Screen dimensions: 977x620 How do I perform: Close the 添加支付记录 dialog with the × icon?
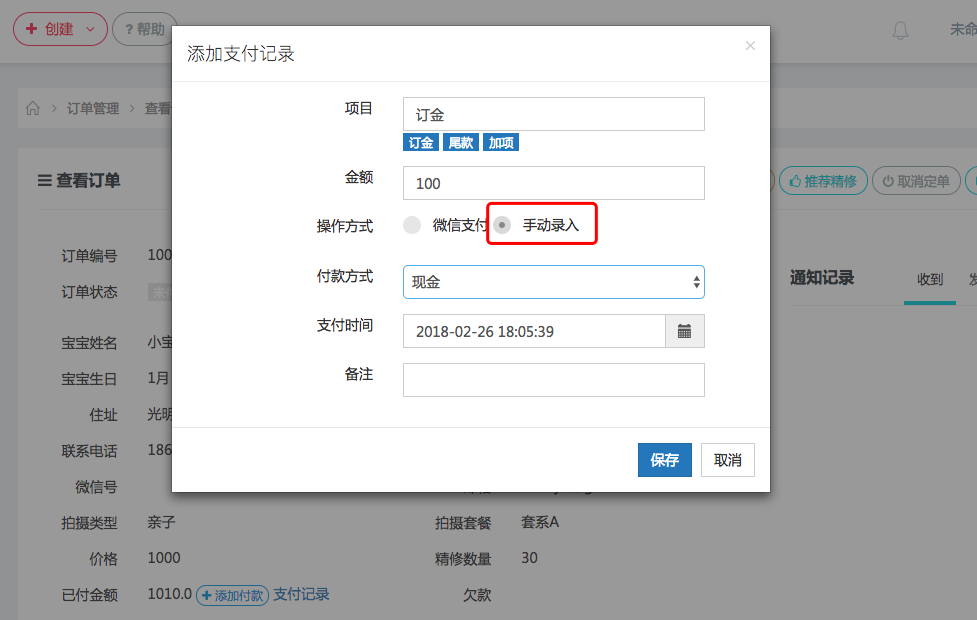750,45
